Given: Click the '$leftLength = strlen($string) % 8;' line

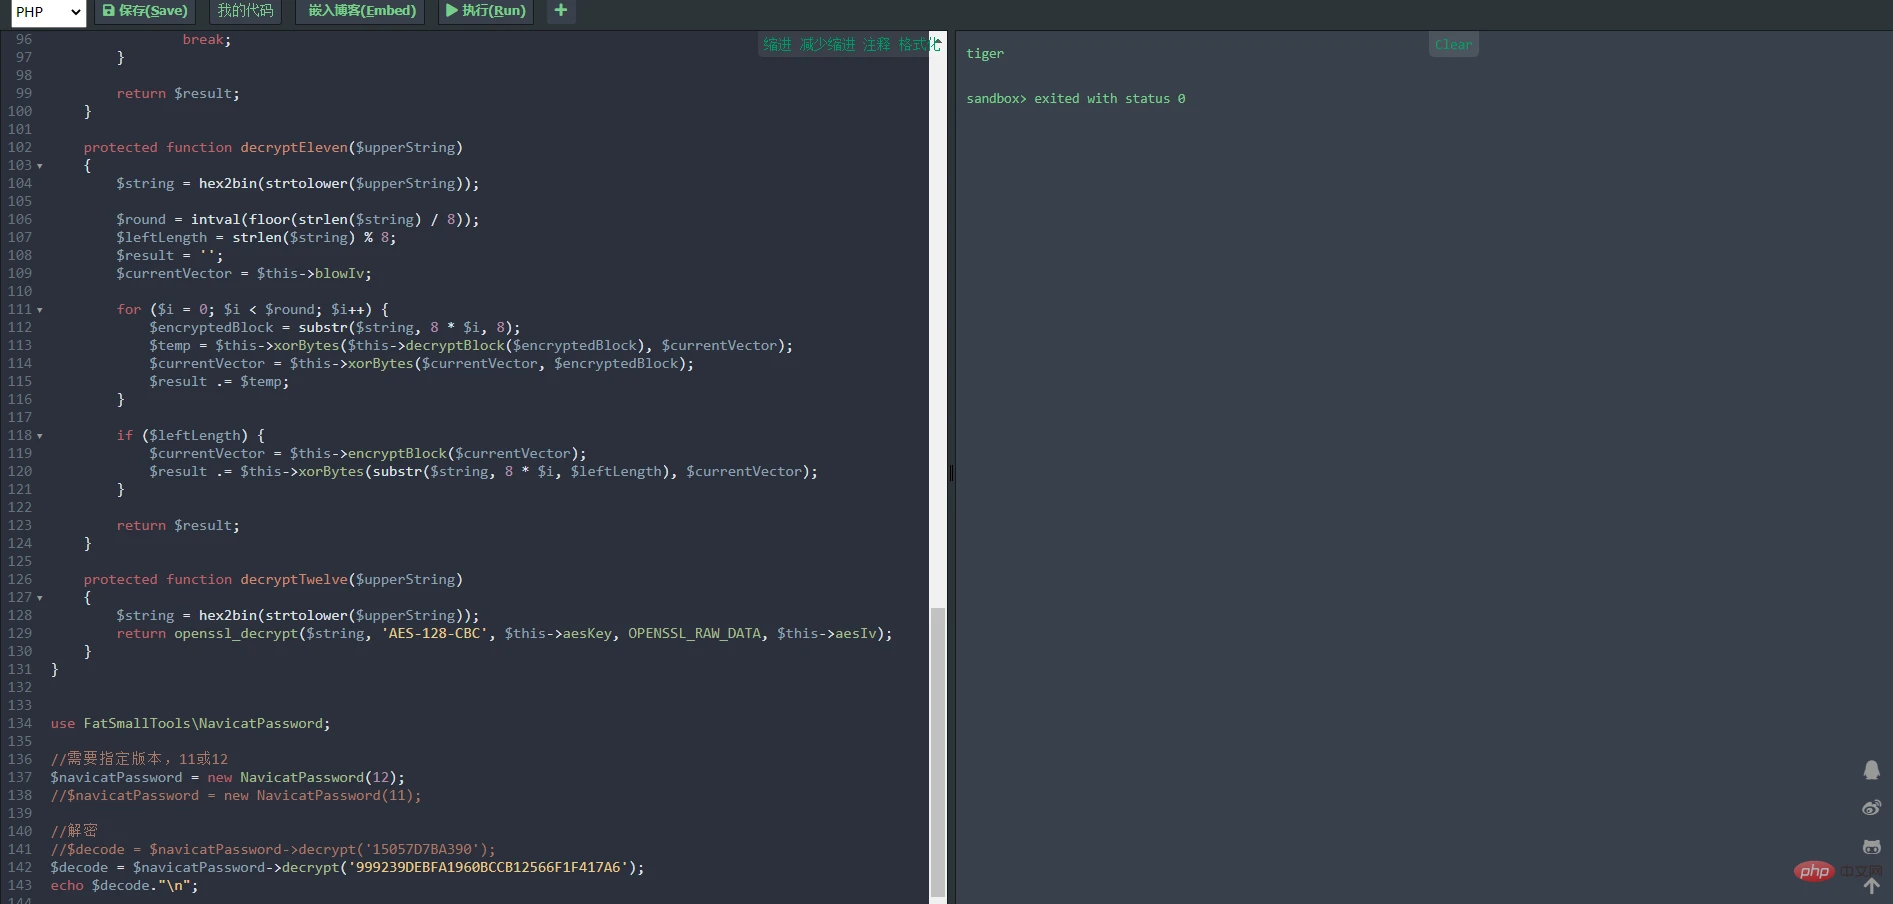Looking at the screenshot, I should click(256, 238).
